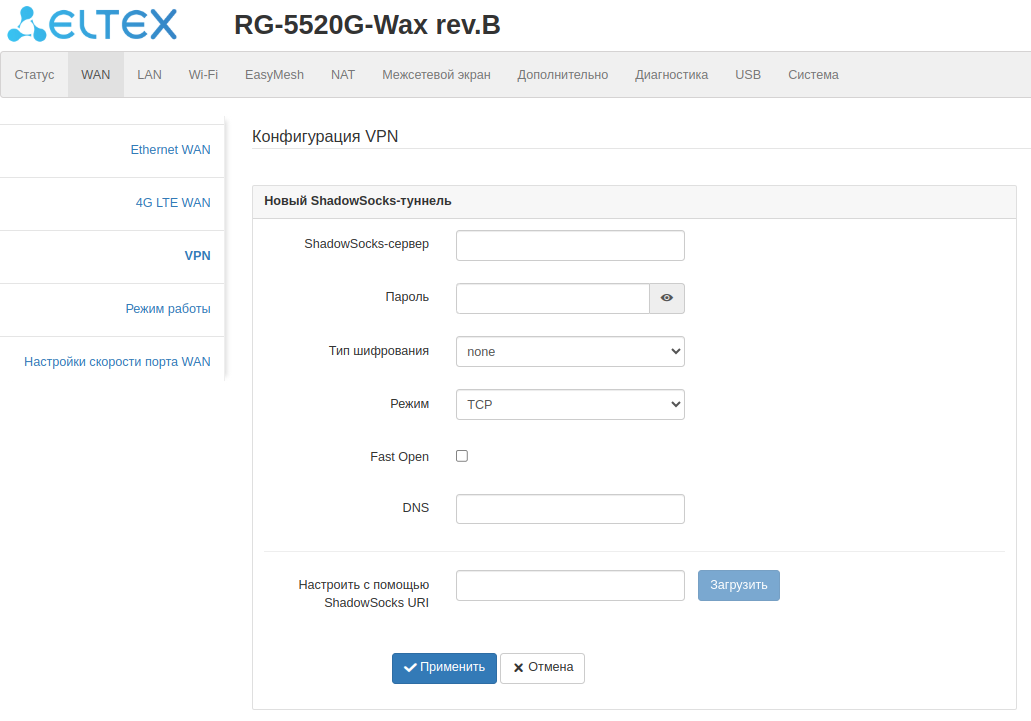Switch to the NAT tab
The image size is (1031, 721).
coord(343,75)
